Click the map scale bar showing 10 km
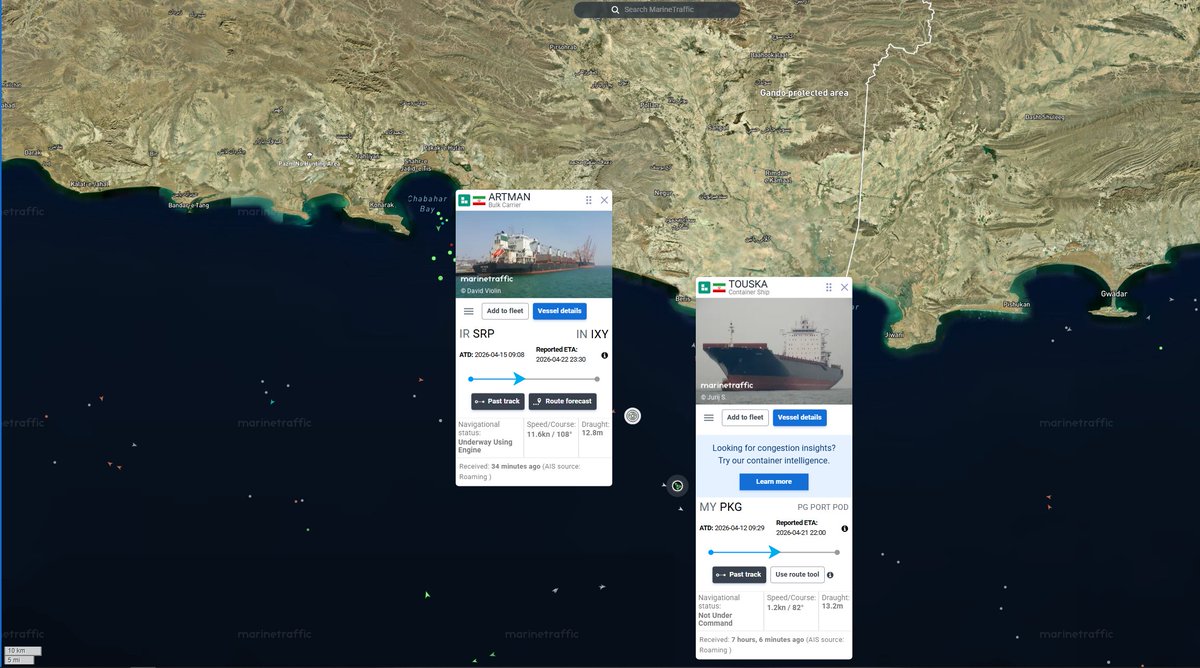The width and height of the screenshot is (1200, 668). click(21, 651)
